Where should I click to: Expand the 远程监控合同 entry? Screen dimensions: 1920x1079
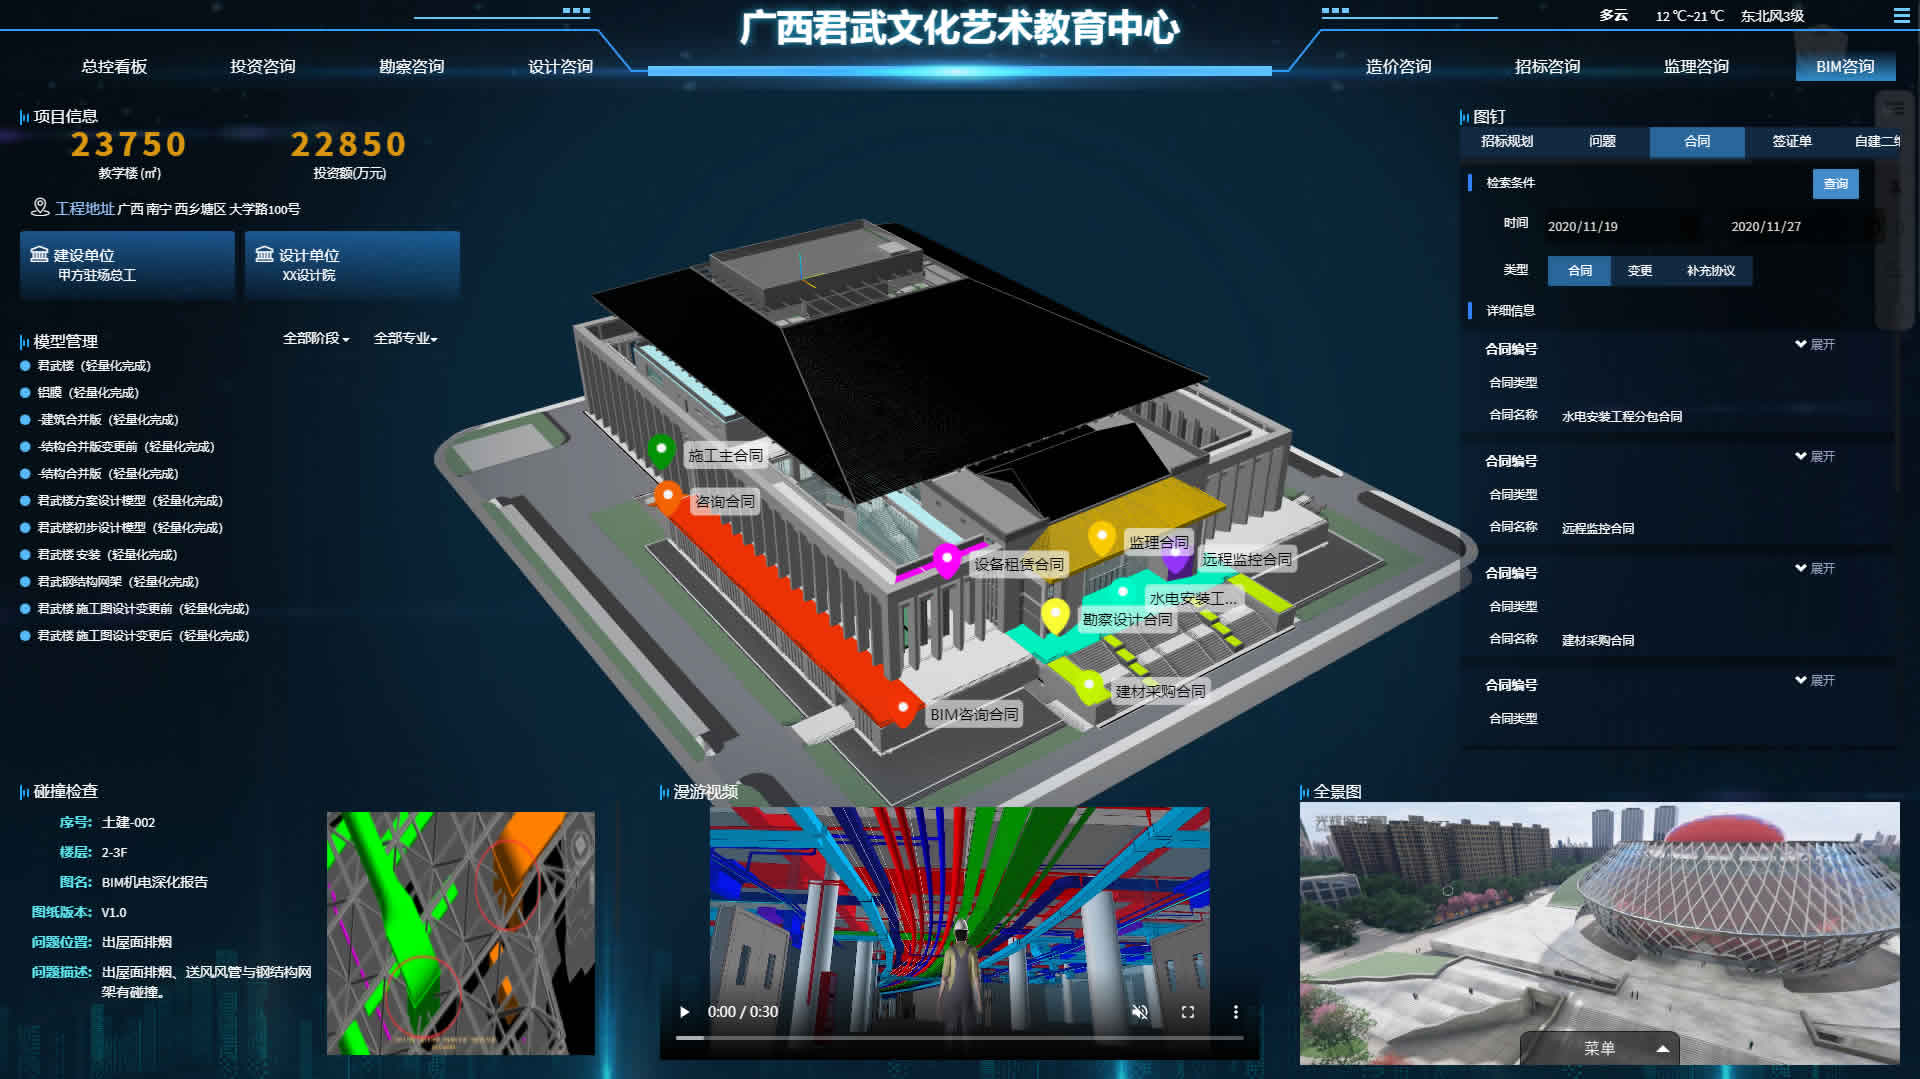pyautogui.click(x=1815, y=456)
